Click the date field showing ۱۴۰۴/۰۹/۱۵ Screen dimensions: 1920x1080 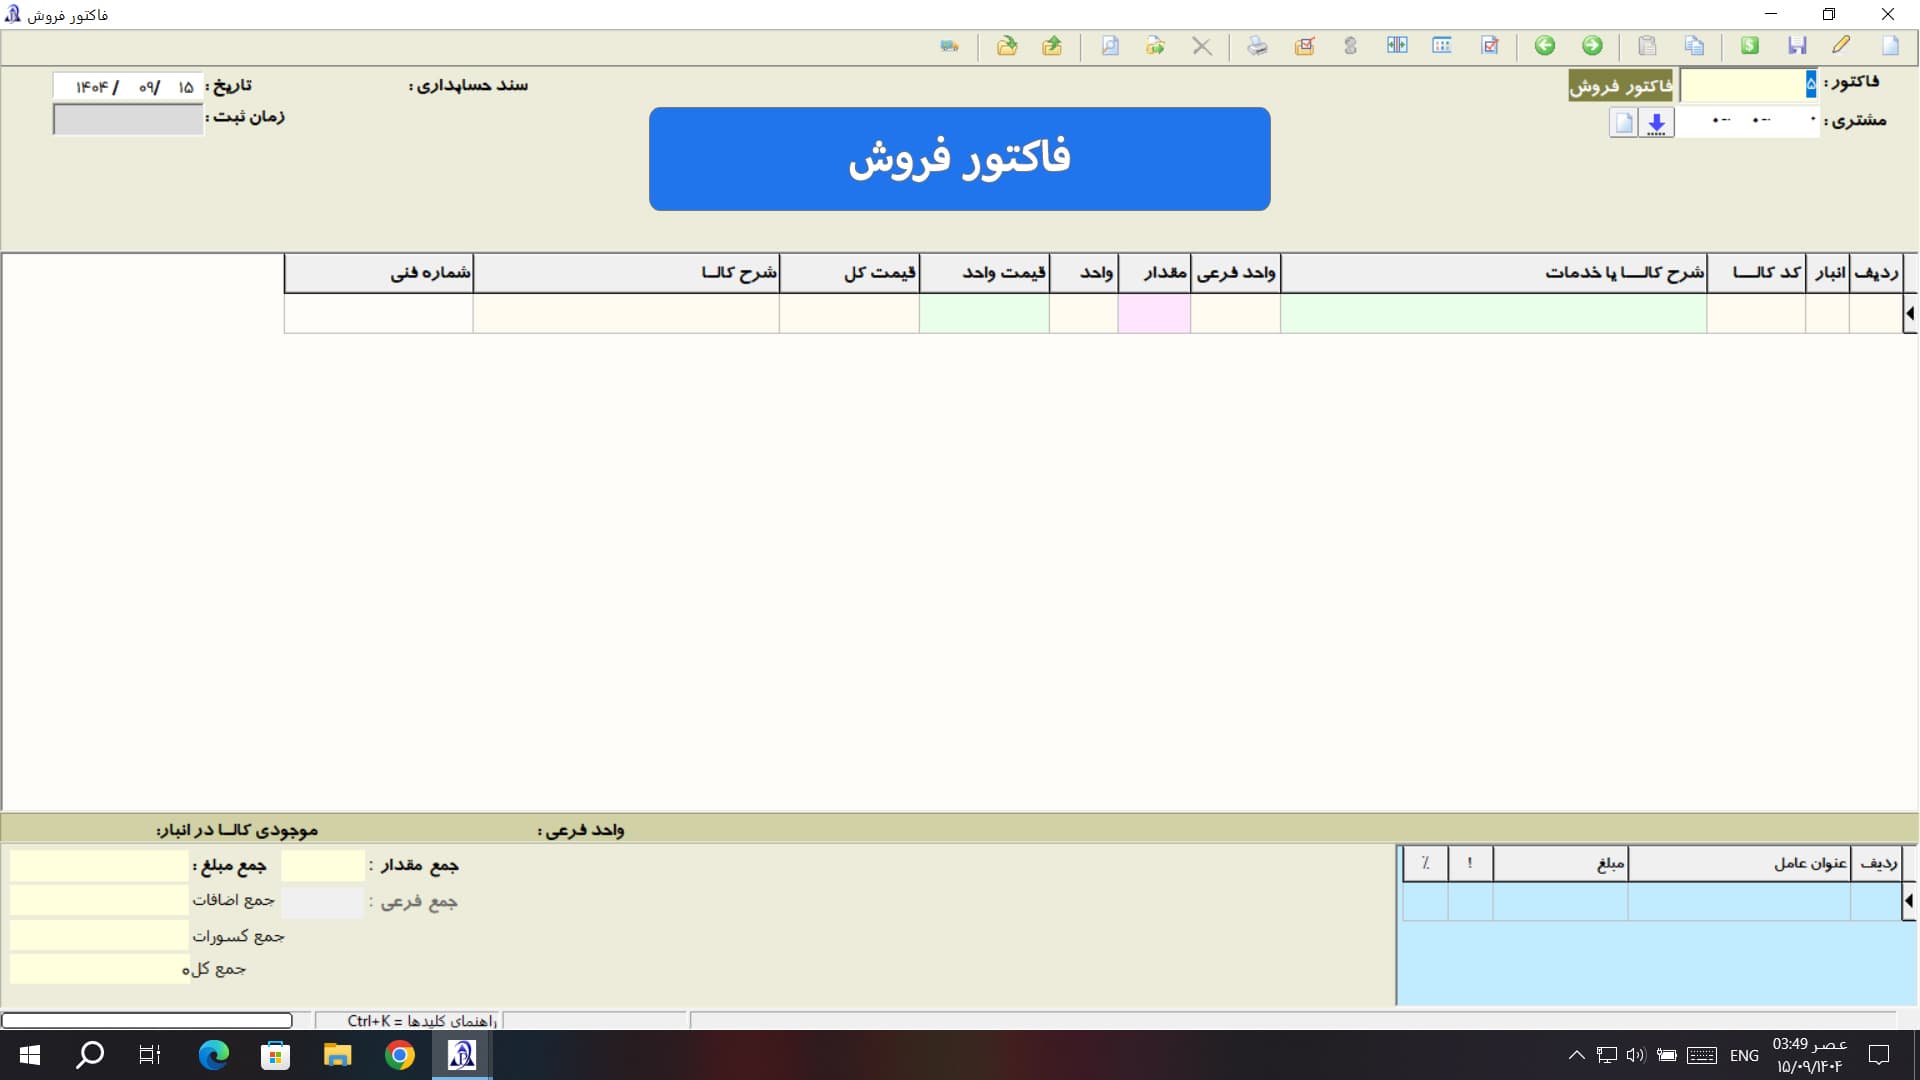coord(128,87)
